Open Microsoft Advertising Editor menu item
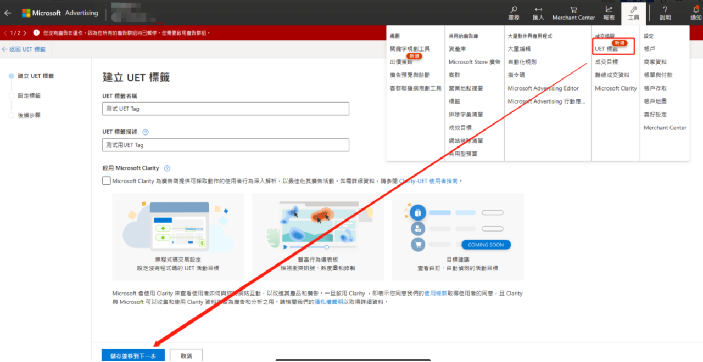Screen dimensions: 703x362 point(543,88)
